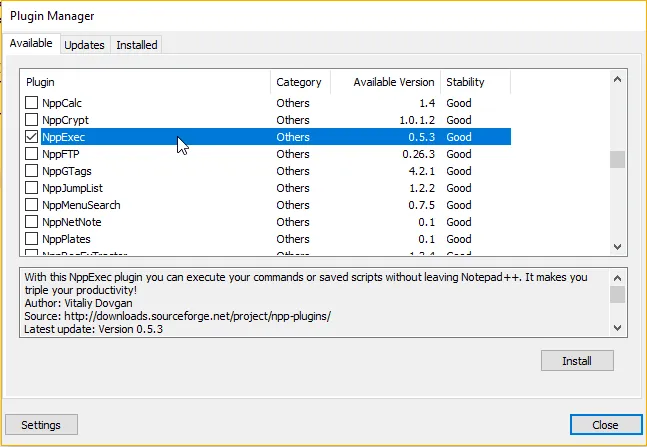Open plugin manager Settings
The height and width of the screenshot is (447, 647).
coord(41,425)
